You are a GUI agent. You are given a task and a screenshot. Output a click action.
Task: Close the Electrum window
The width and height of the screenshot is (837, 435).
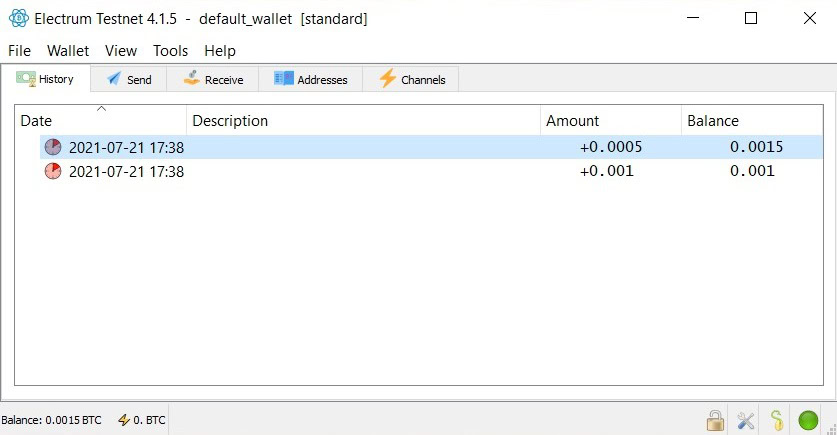coord(810,18)
